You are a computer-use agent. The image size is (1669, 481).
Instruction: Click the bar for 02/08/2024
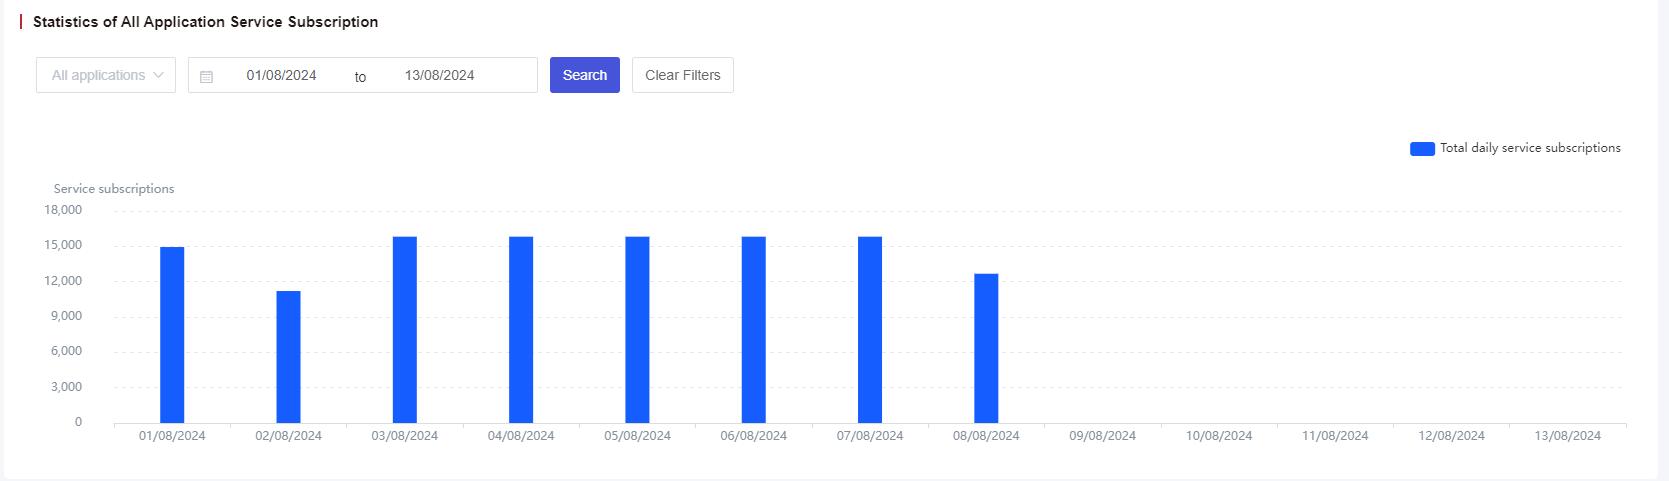pos(288,357)
